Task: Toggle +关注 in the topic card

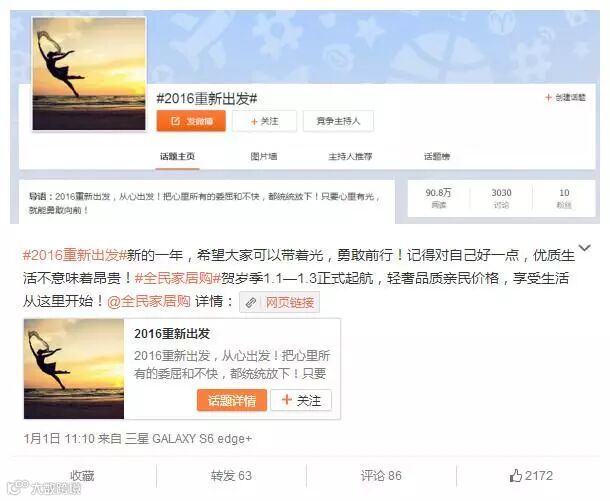Action: 301,400
